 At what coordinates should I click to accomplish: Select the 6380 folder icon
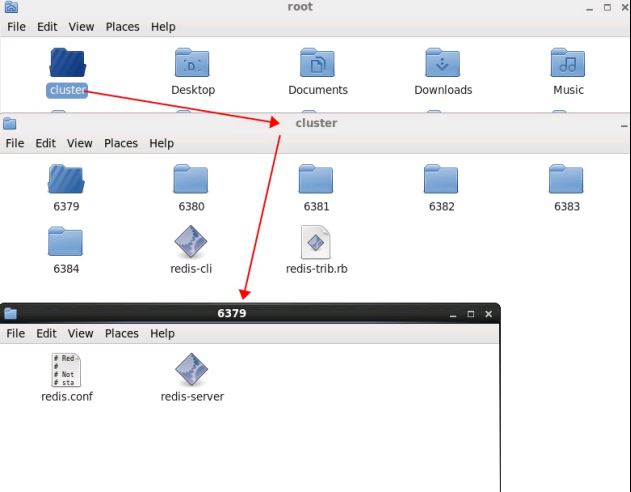coord(191,179)
